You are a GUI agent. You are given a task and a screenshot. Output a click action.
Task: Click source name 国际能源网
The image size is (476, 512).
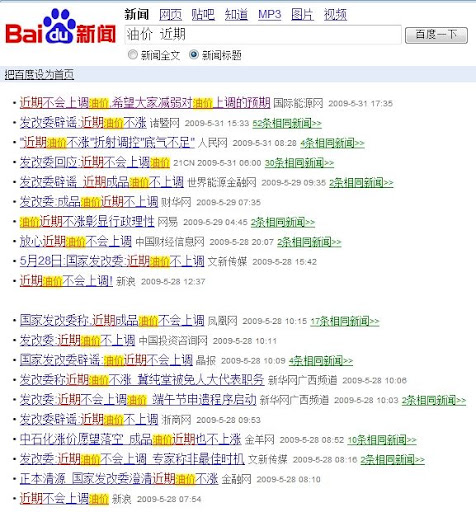pyautogui.click(x=298, y=103)
